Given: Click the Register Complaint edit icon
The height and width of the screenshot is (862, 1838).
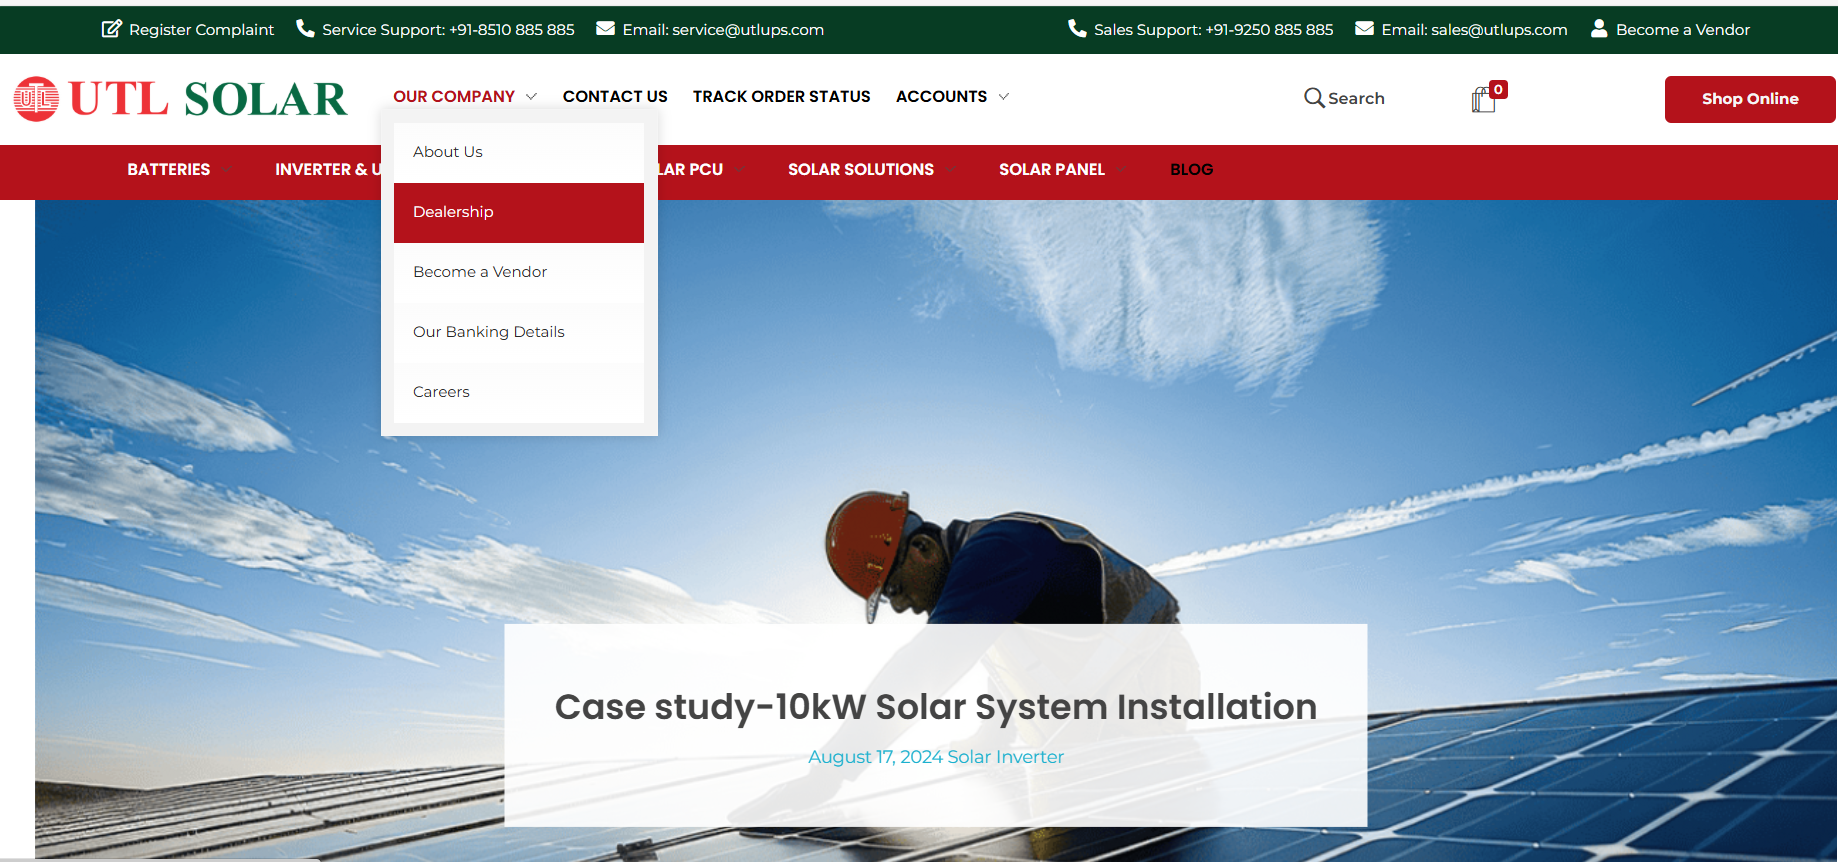Looking at the screenshot, I should tap(112, 29).
